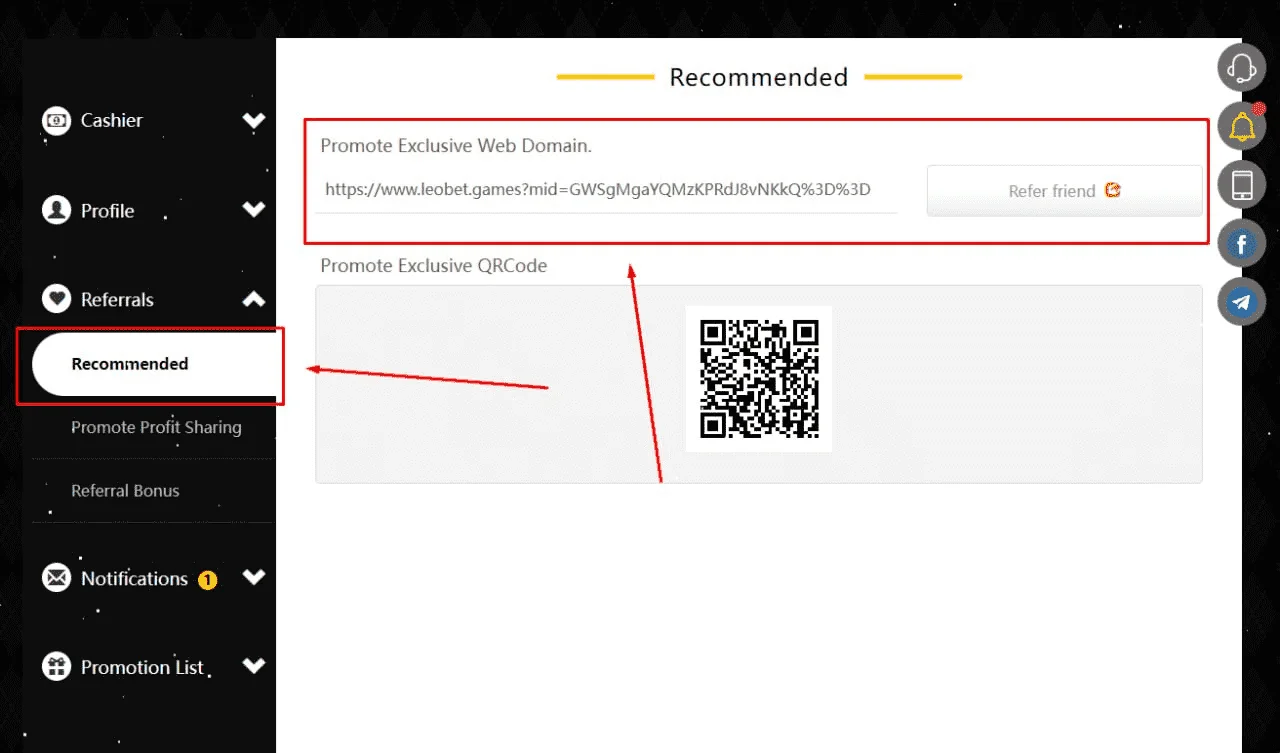Click the 'Promote Exclusive QRCode' label
This screenshot has height=753, width=1280.
click(434, 266)
